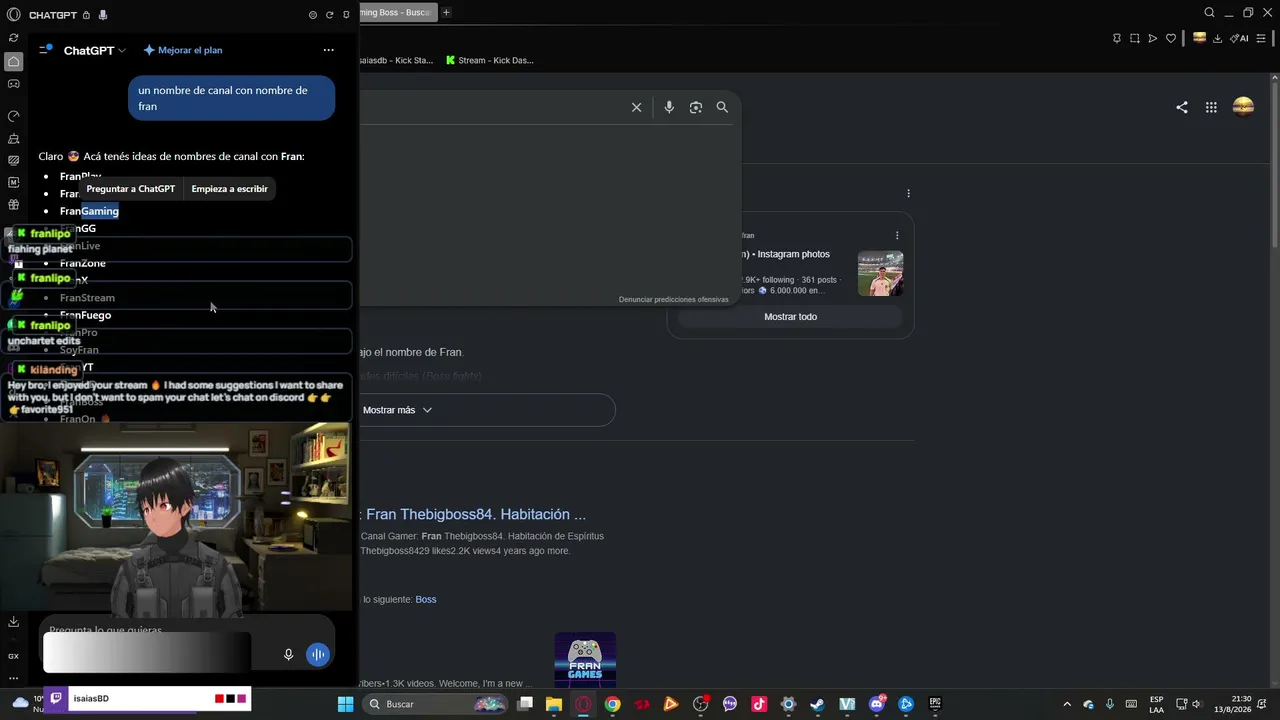Open the GX Cleaner broom sidebar icon

pyautogui.click(x=14, y=138)
